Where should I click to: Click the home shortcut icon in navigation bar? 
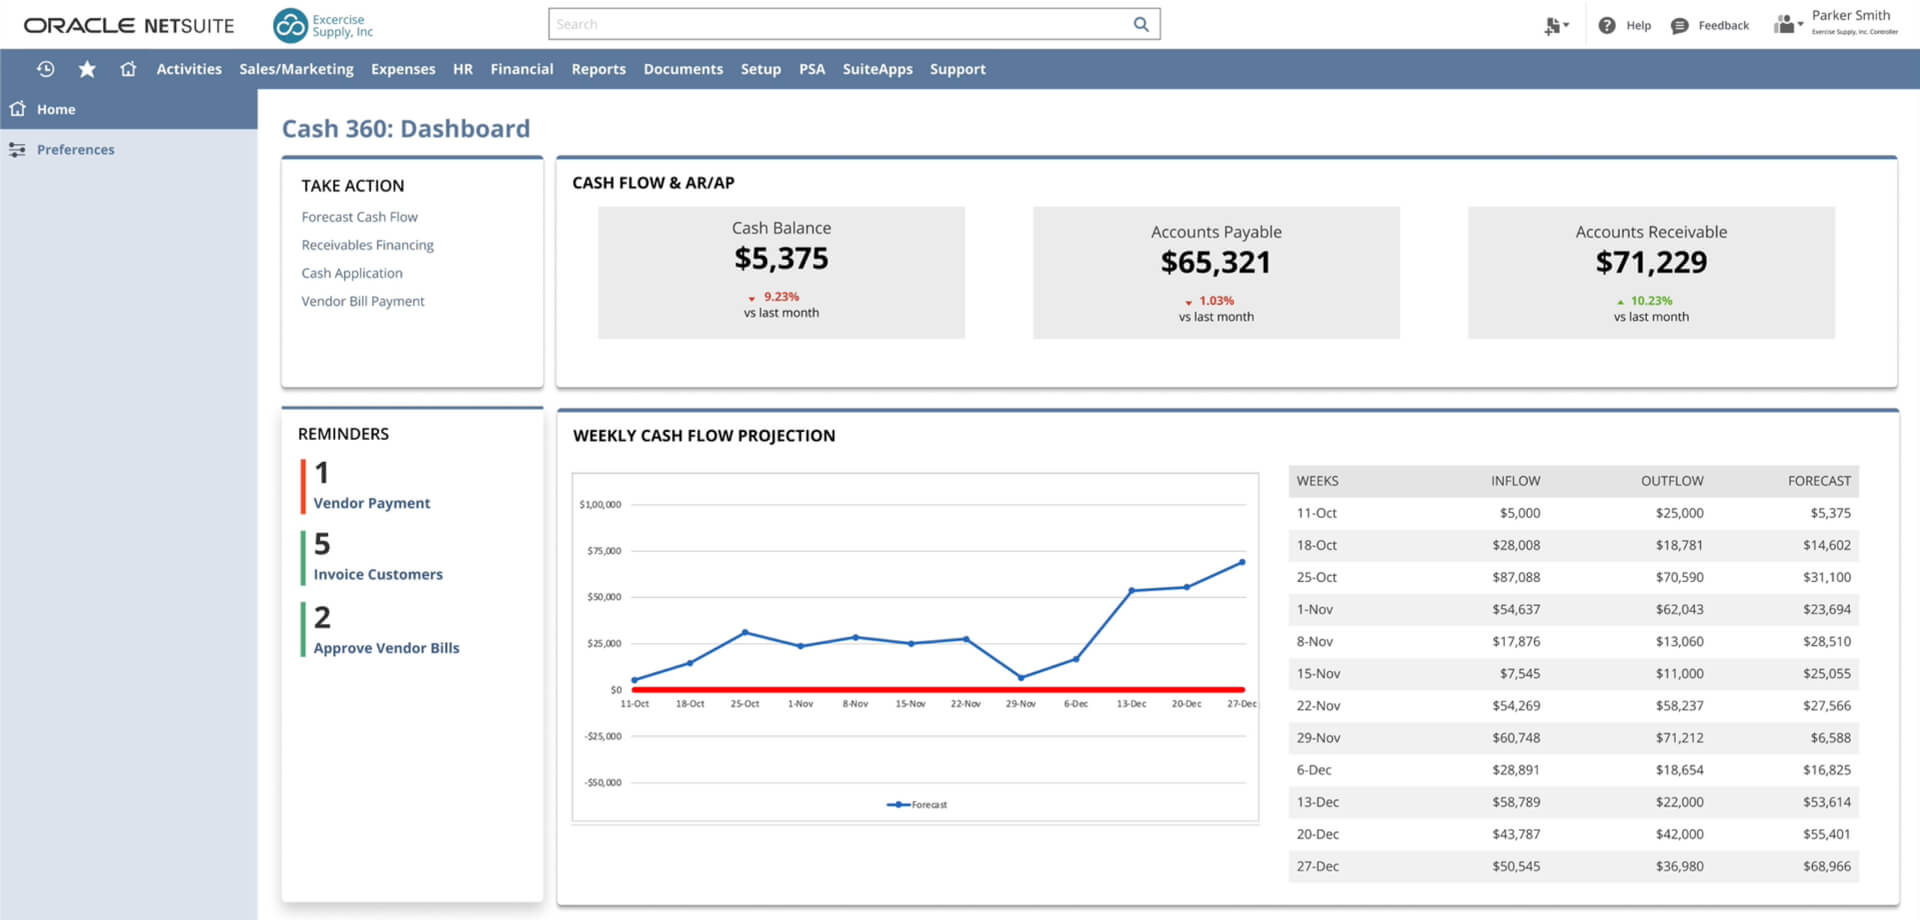(128, 69)
